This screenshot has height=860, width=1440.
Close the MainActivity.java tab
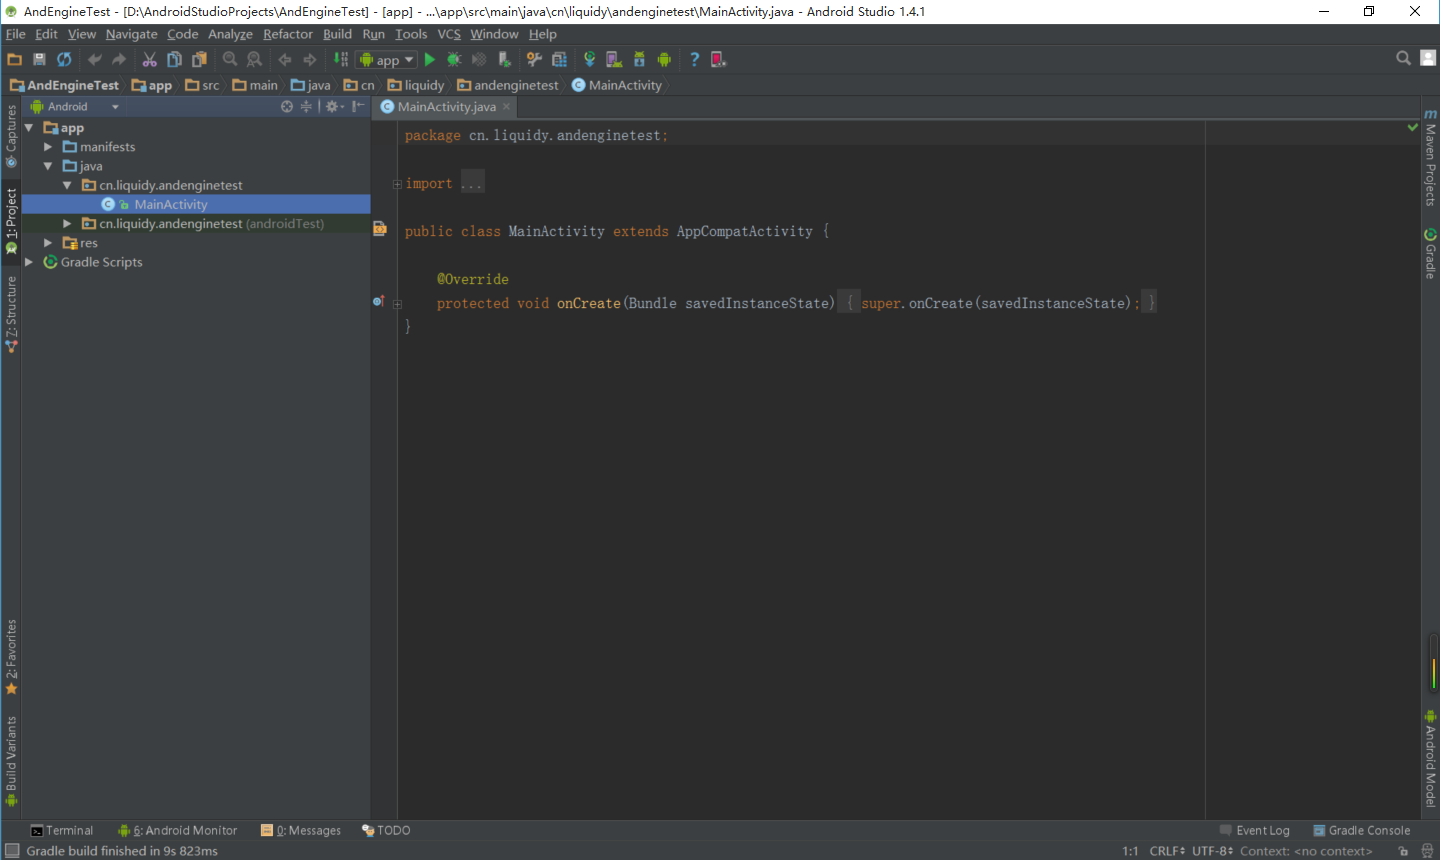click(507, 106)
